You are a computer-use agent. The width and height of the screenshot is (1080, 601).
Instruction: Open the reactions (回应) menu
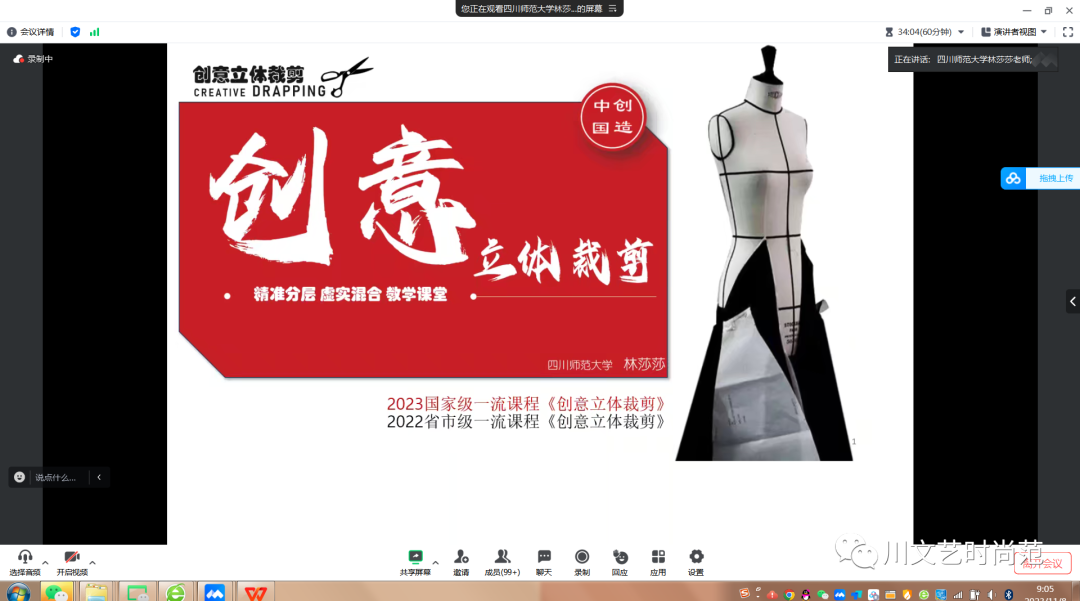coord(620,561)
